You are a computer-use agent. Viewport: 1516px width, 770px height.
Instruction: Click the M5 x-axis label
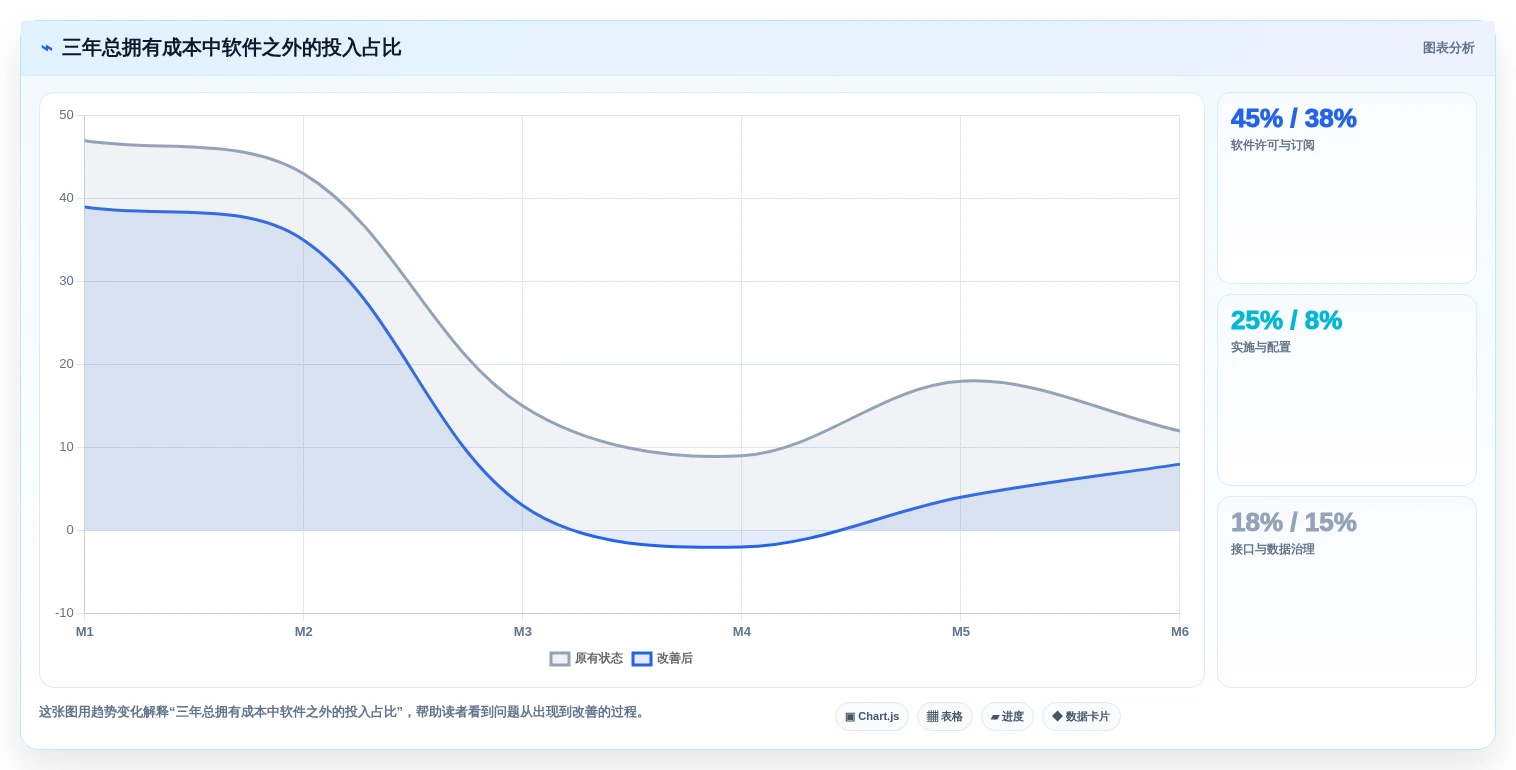click(x=961, y=632)
